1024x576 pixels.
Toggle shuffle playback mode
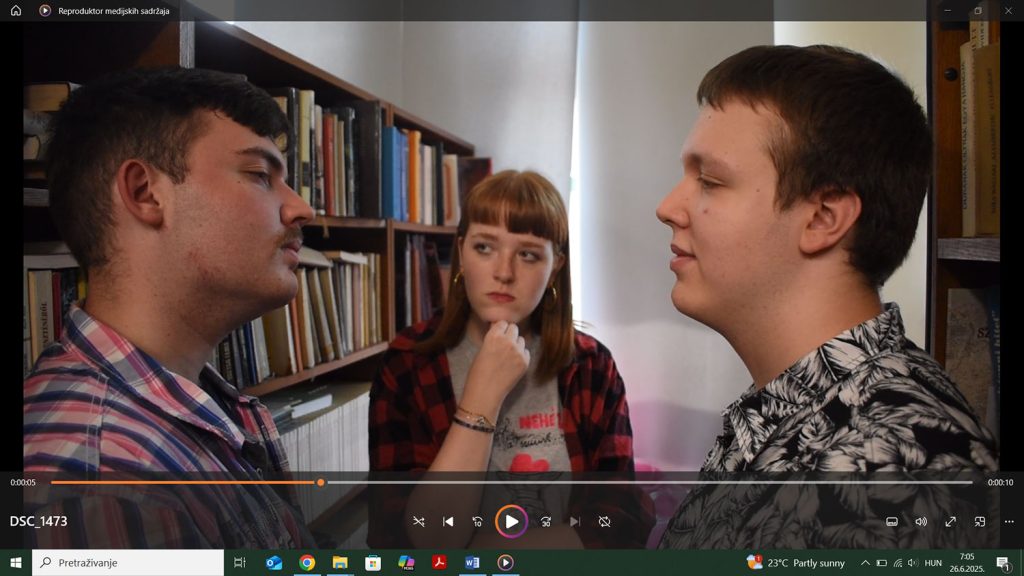click(x=418, y=521)
